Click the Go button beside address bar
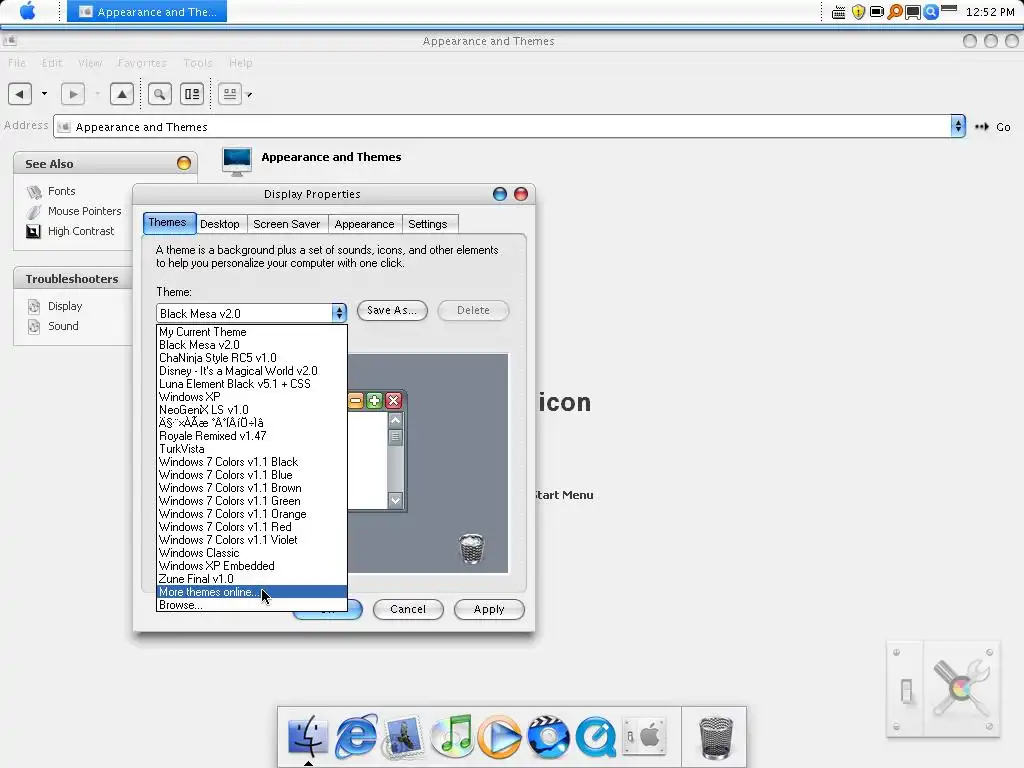Image resolution: width=1024 pixels, height=768 pixels. tap(993, 127)
